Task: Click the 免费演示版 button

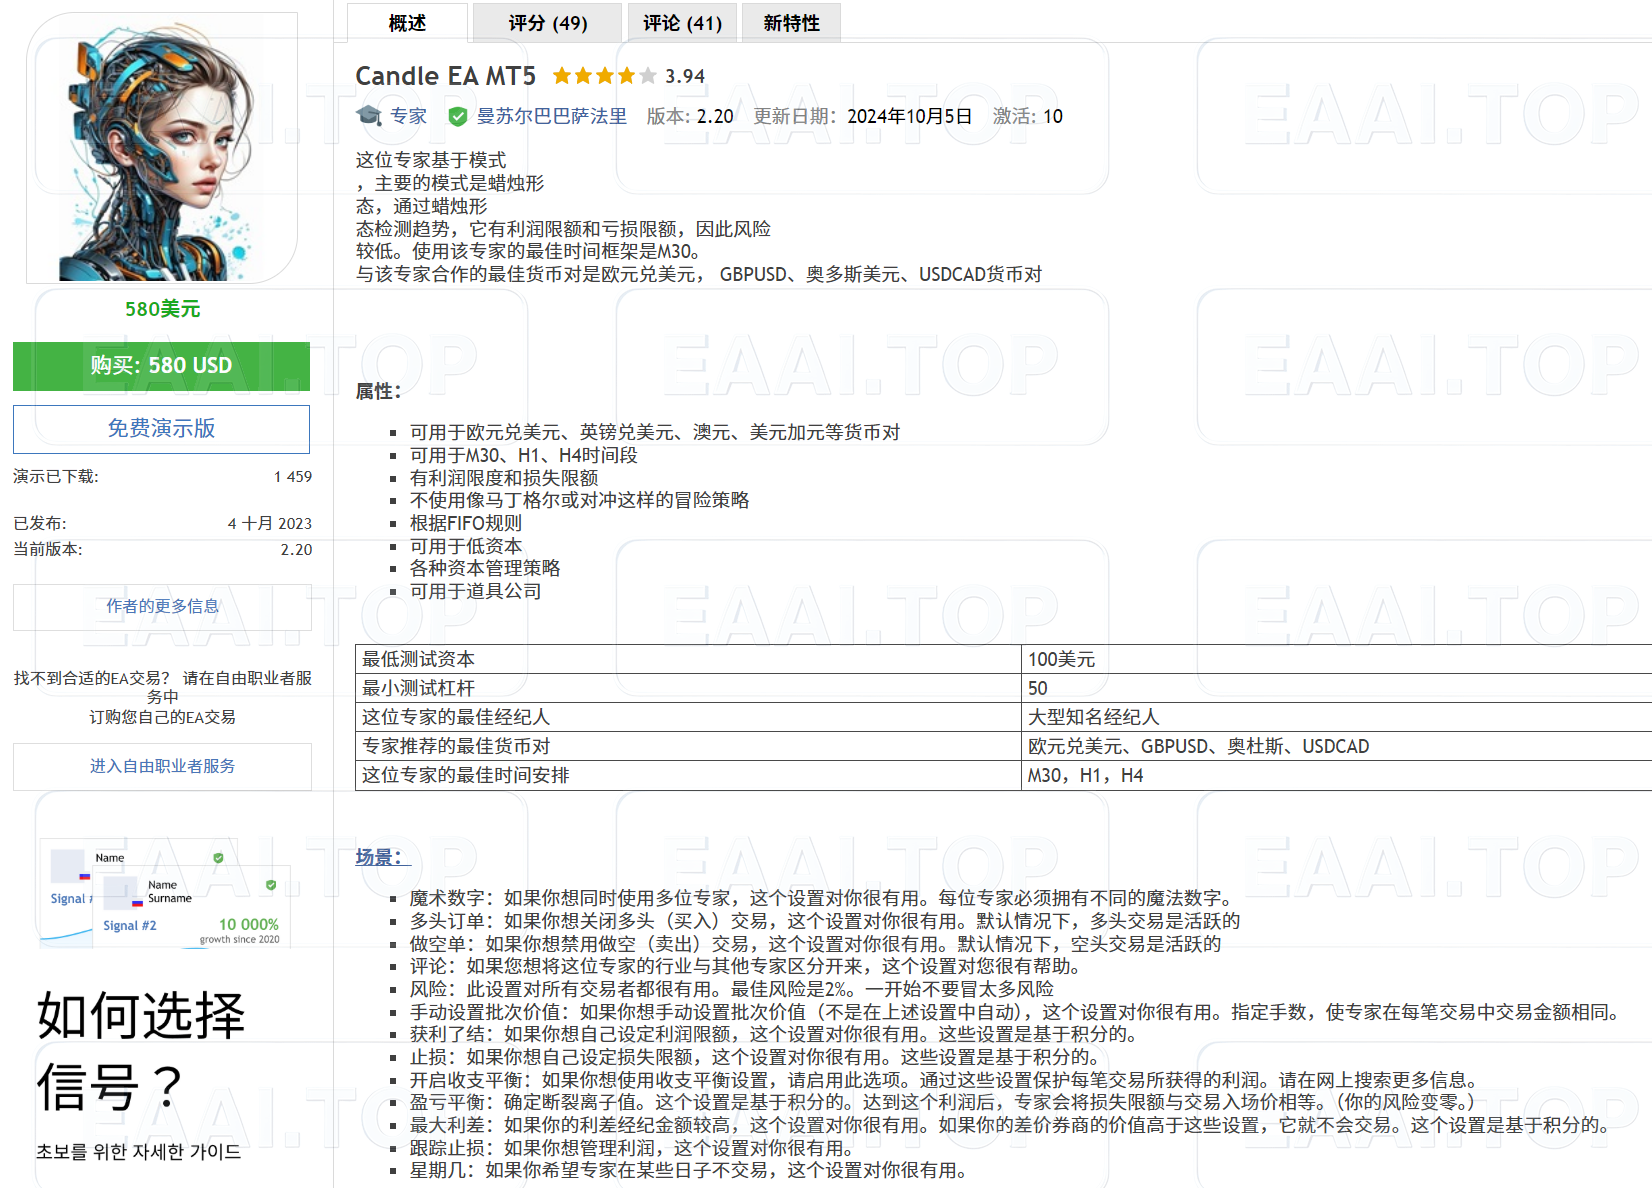Action: click(161, 429)
